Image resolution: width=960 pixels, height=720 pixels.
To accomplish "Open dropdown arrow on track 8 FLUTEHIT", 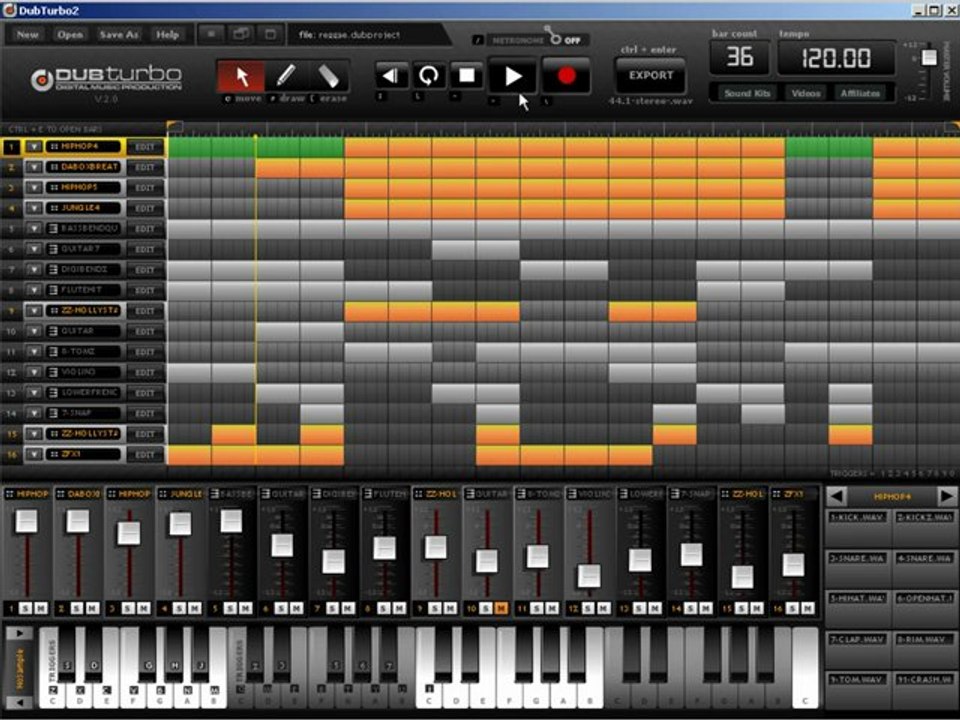I will click(34, 290).
